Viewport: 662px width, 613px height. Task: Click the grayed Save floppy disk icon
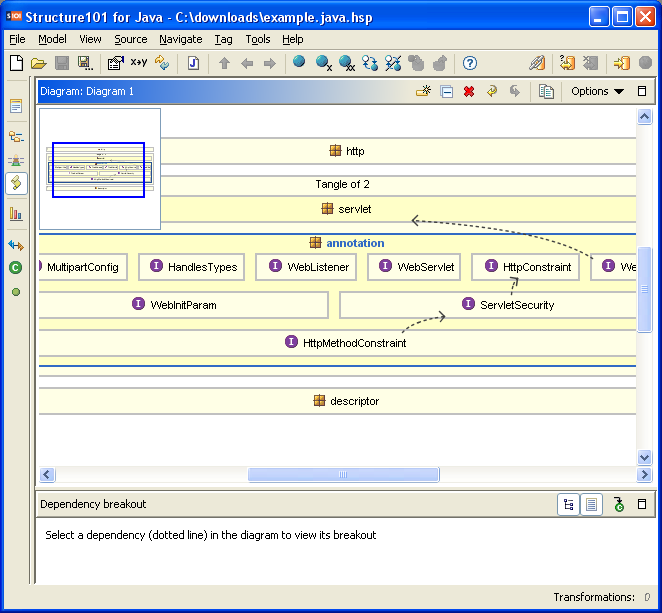pyautogui.click(x=62, y=63)
